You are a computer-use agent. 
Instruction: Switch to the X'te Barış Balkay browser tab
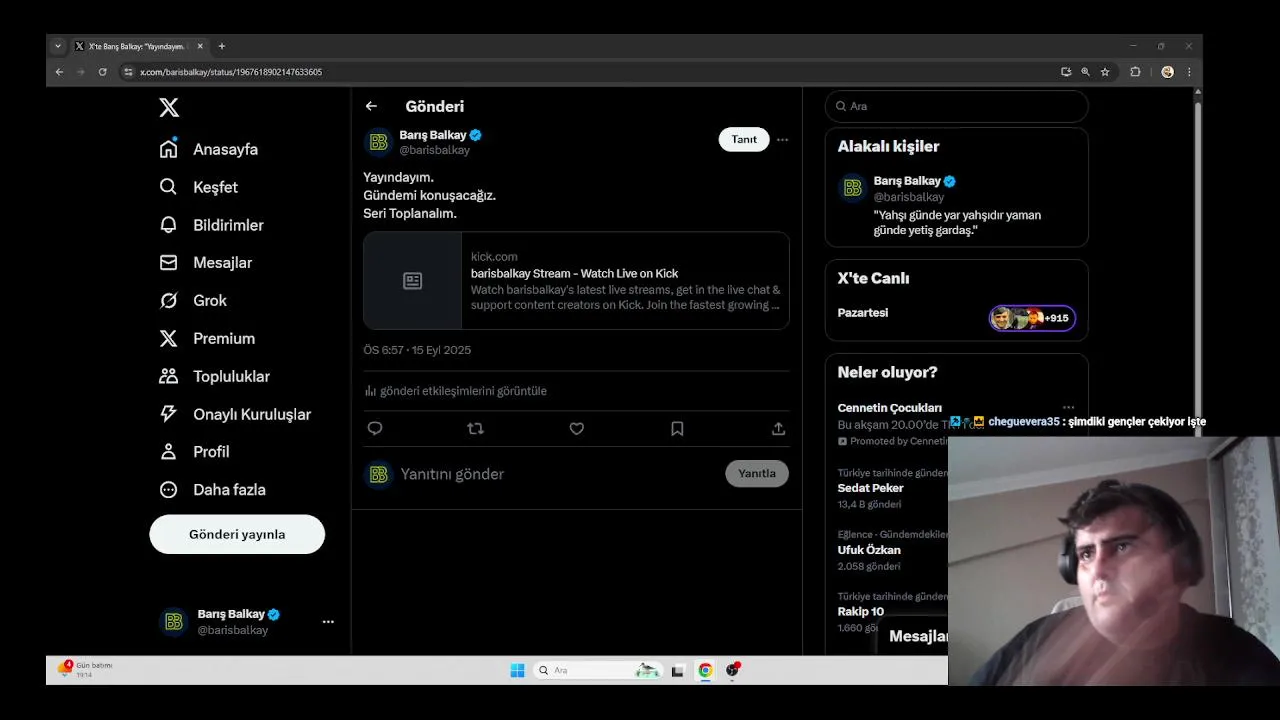pos(139,46)
